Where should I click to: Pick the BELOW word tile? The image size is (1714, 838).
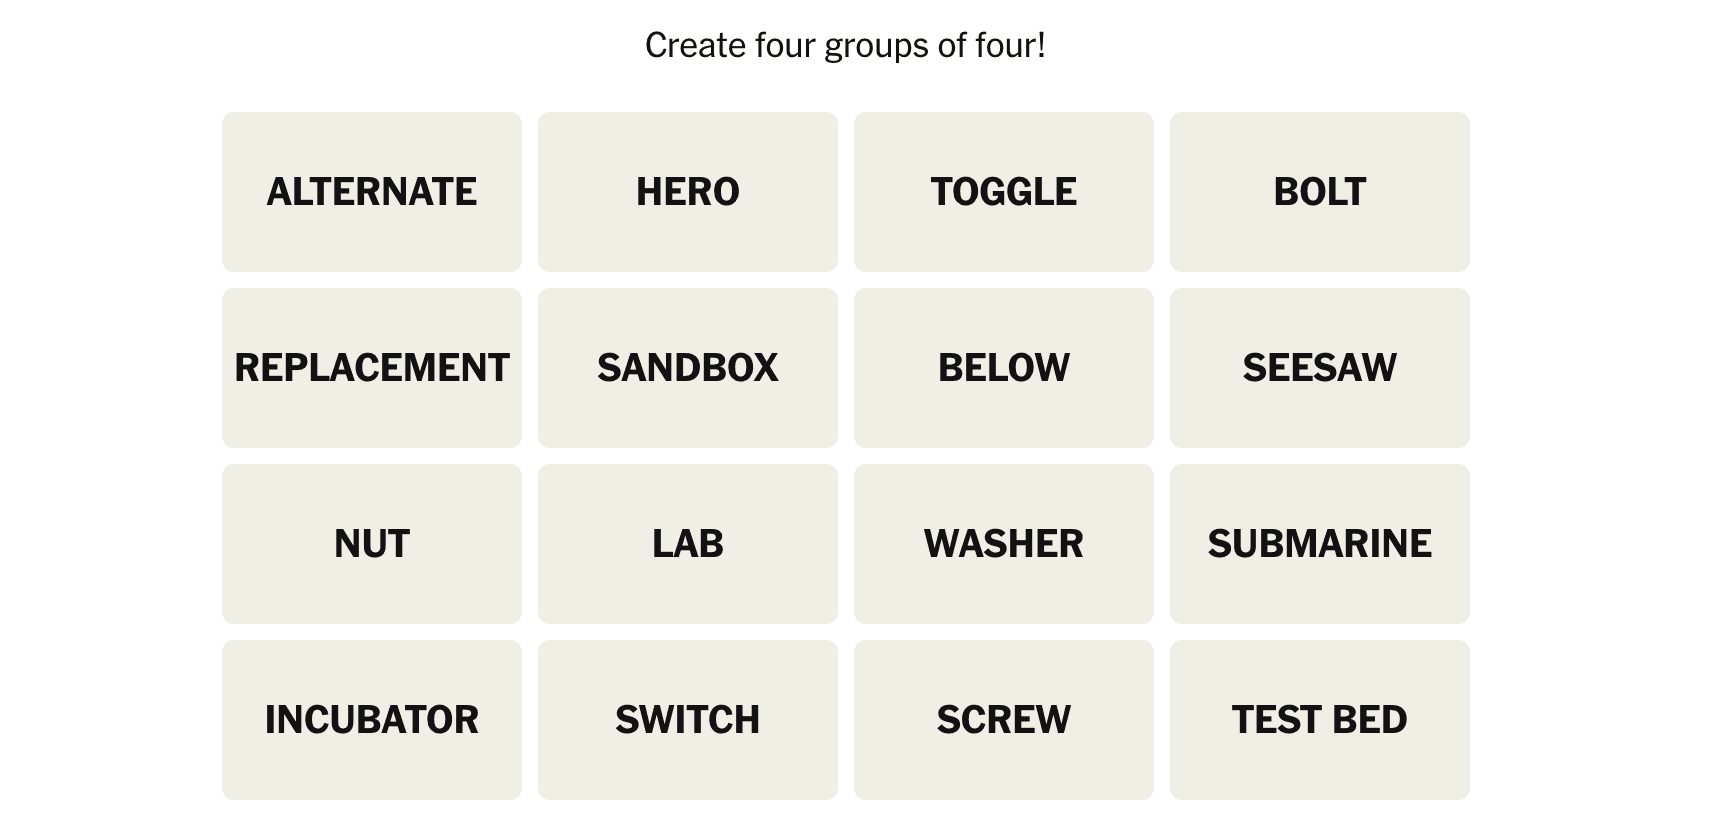(x=1003, y=368)
